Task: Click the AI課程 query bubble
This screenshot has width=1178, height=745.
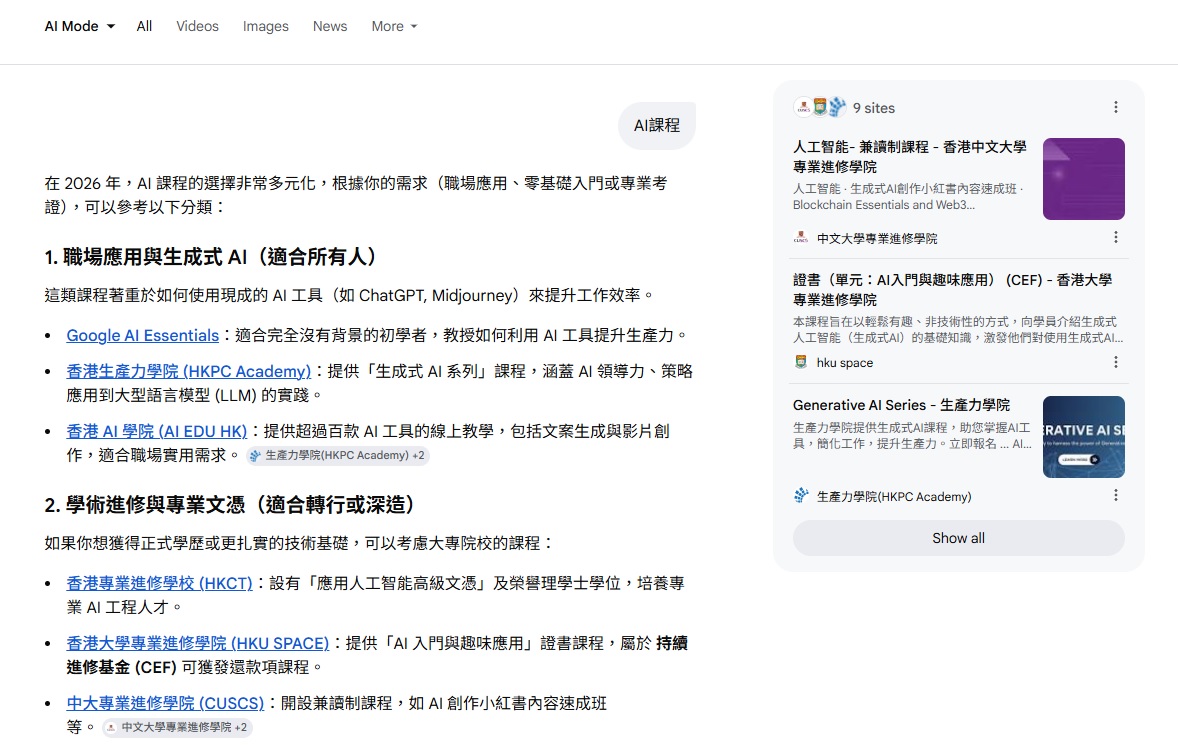Action: coord(657,125)
